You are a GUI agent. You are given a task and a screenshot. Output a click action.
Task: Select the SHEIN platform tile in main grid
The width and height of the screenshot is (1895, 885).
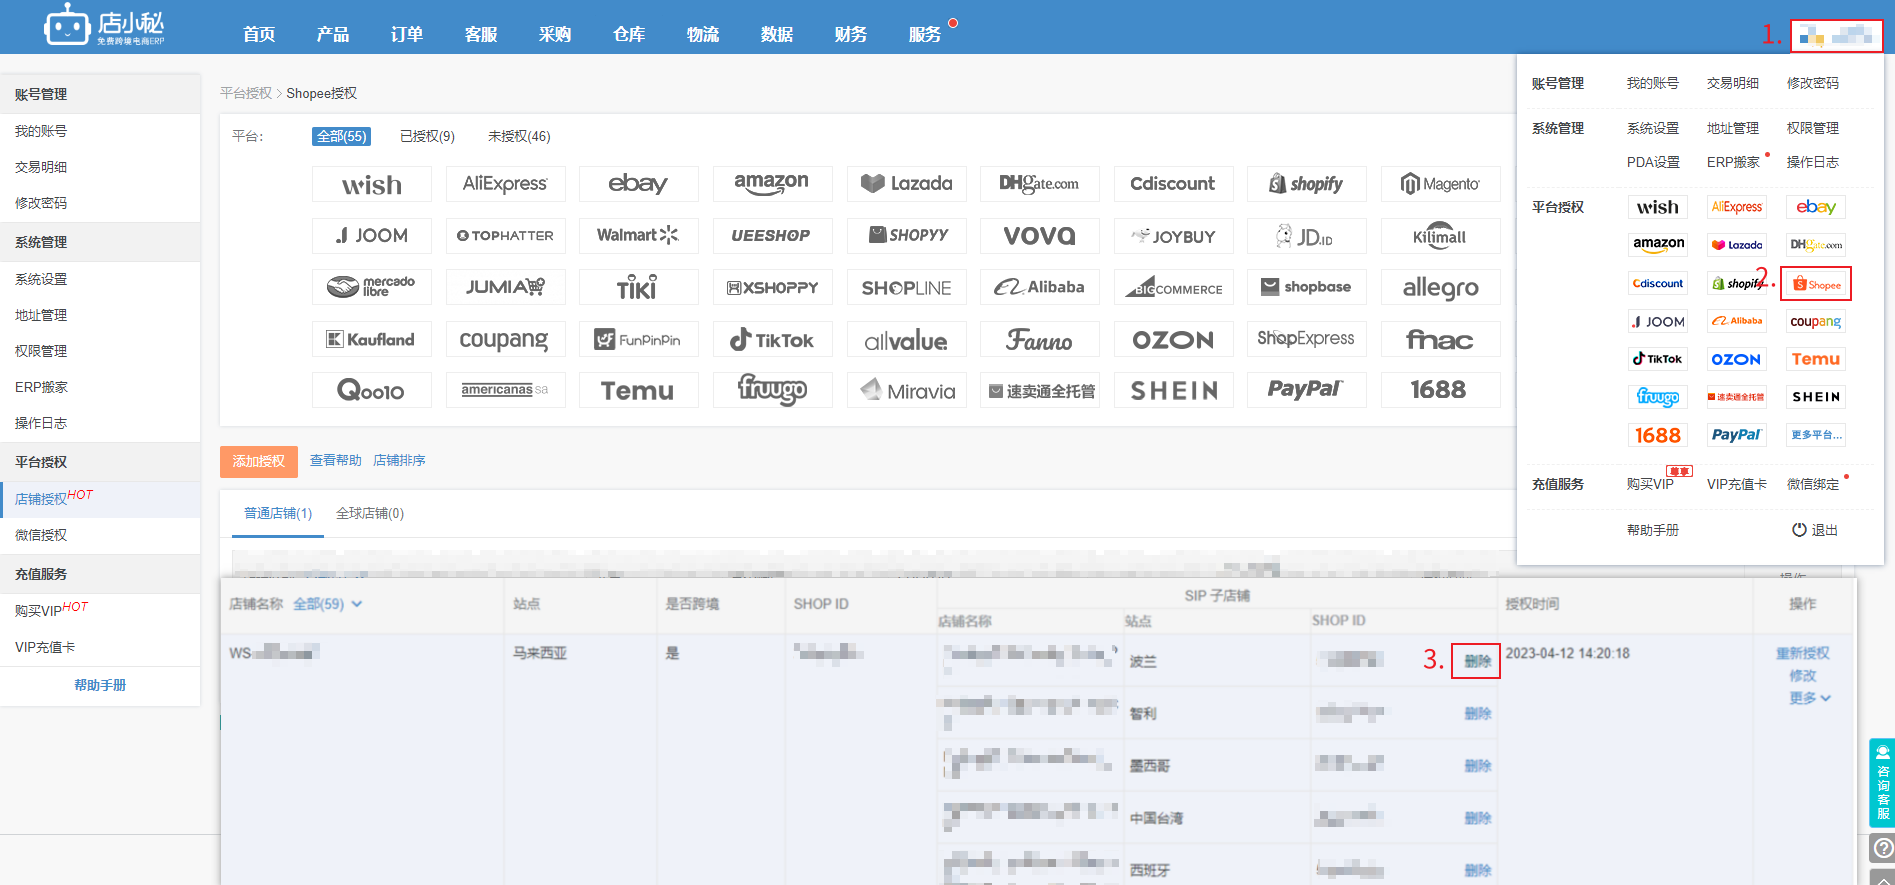tap(1173, 390)
